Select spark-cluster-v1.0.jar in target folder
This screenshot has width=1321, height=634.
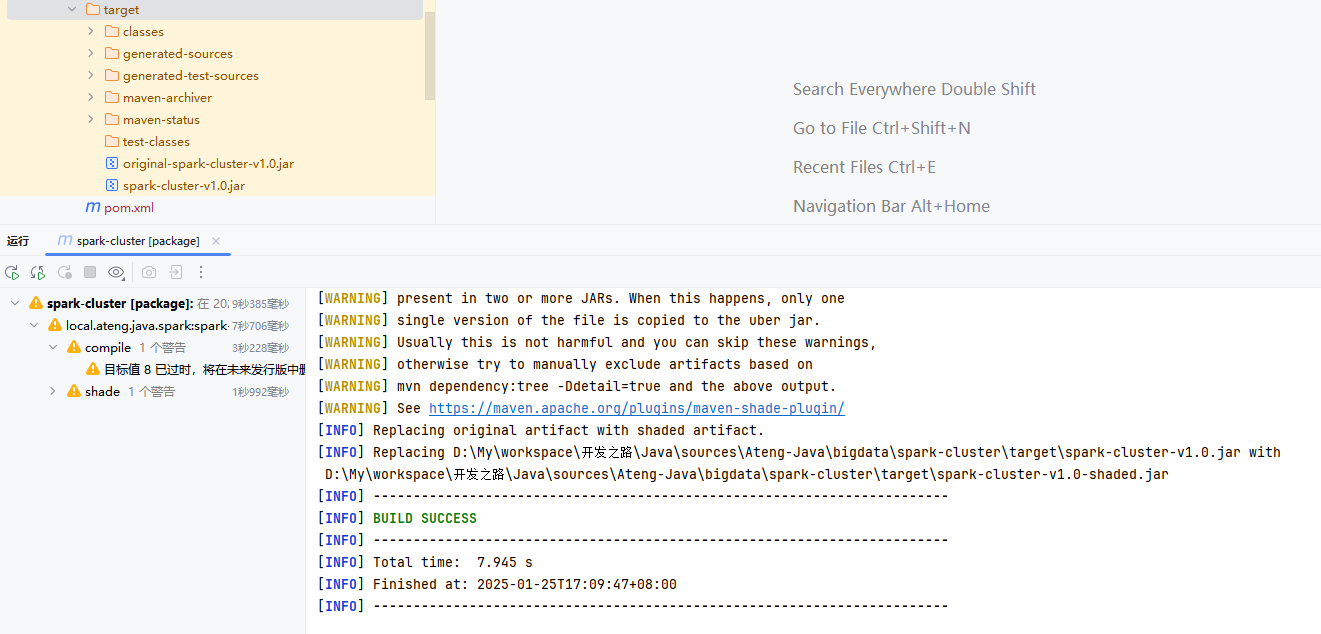(x=183, y=186)
